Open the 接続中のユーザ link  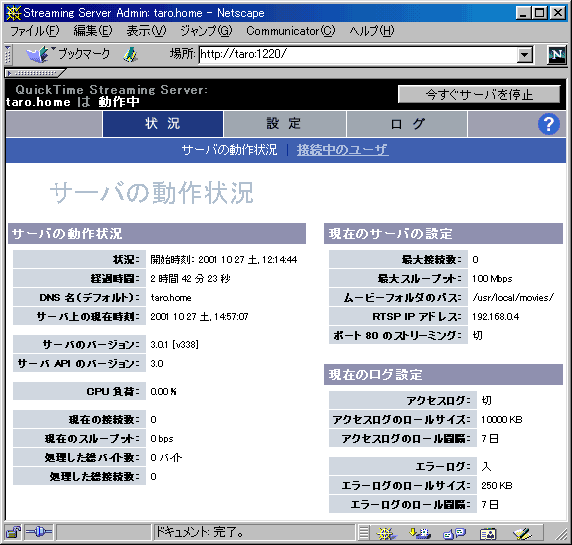click(x=342, y=150)
